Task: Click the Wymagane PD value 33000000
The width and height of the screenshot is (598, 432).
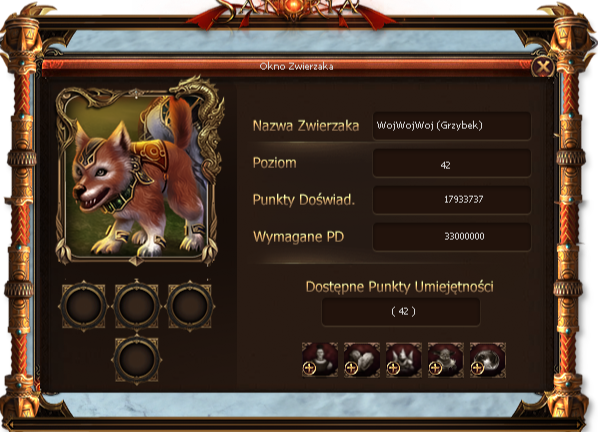Action: (x=464, y=236)
